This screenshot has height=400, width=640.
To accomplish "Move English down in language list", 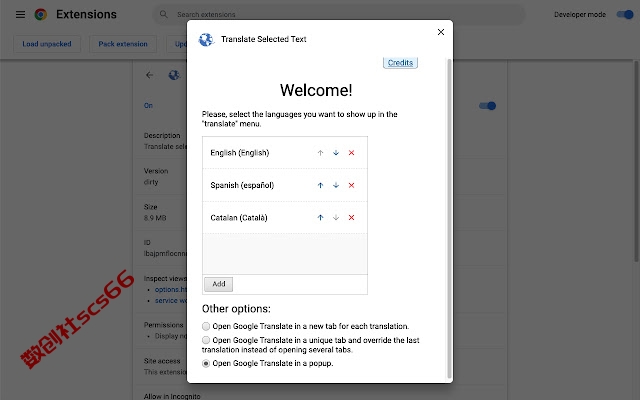I will click(336, 153).
